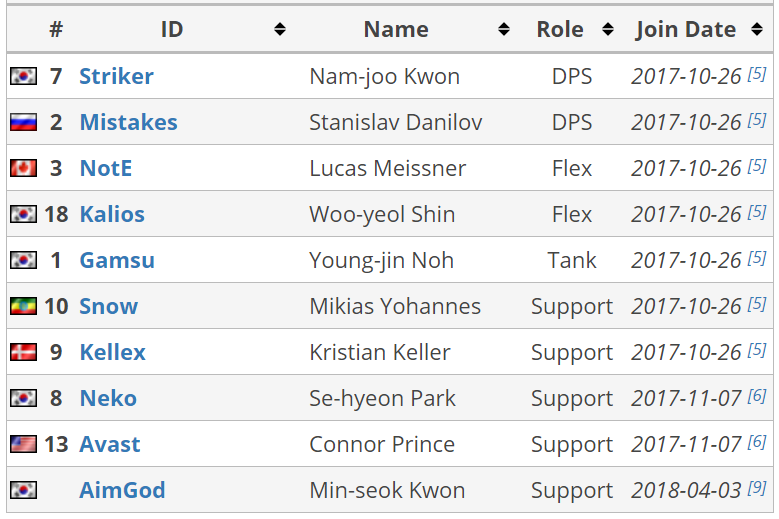The image size is (779, 519).
Task: Click the Danish flag beside Kellex
Action: (23, 352)
